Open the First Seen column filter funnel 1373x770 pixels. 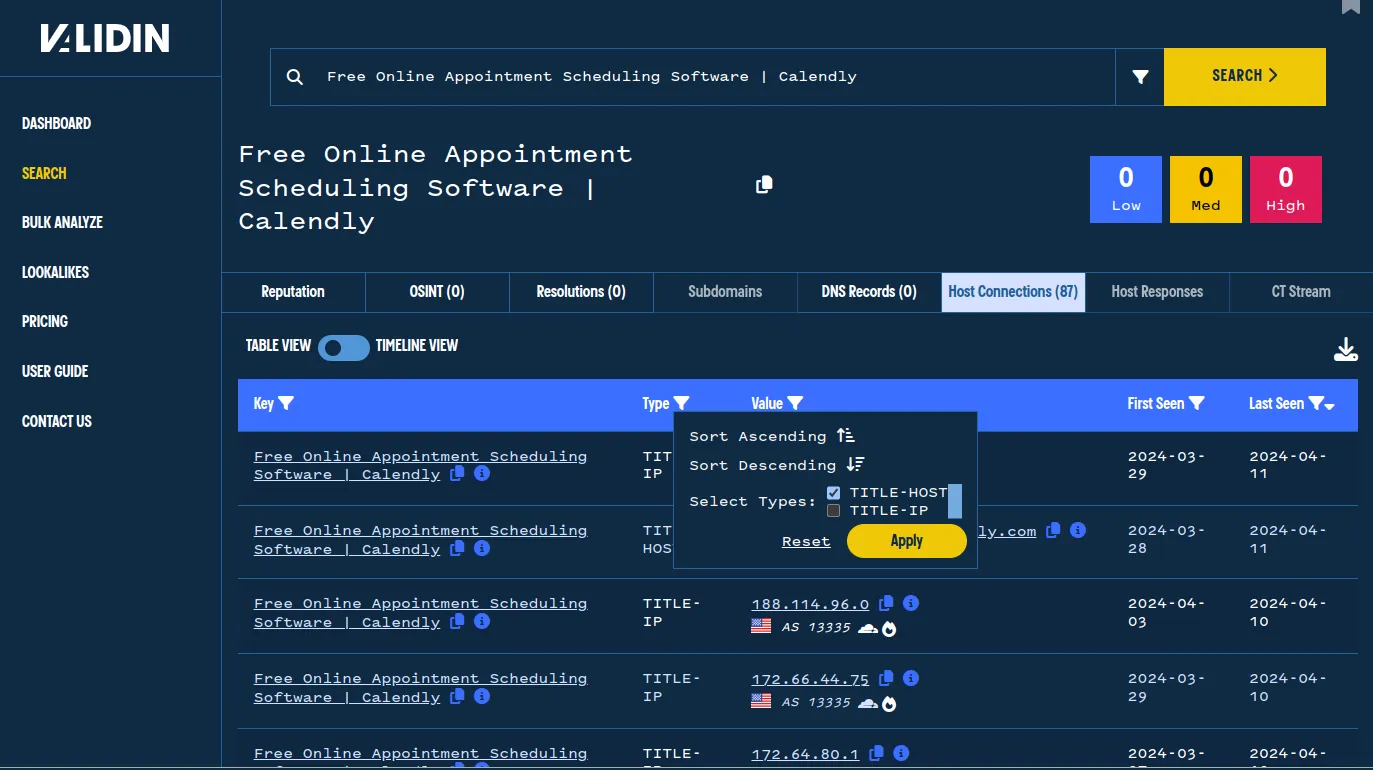pyautogui.click(x=1196, y=403)
